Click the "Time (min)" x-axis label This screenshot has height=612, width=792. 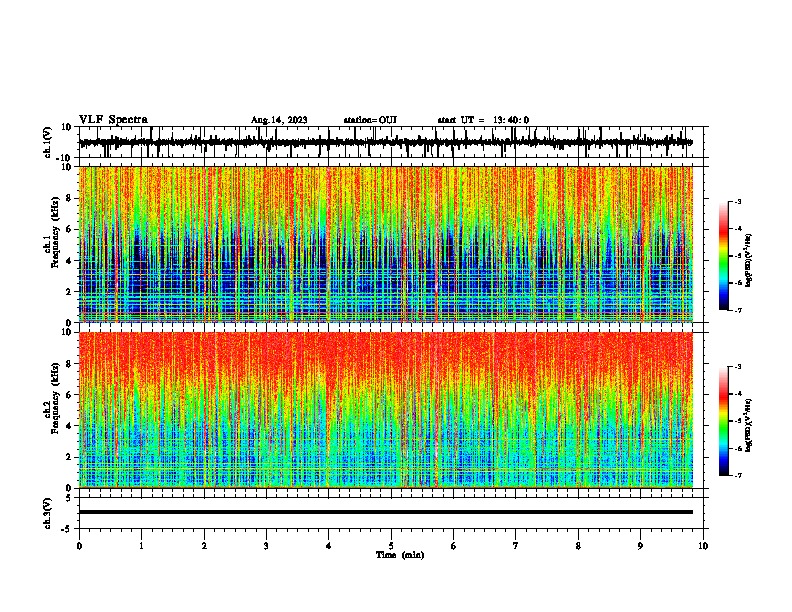click(400, 555)
